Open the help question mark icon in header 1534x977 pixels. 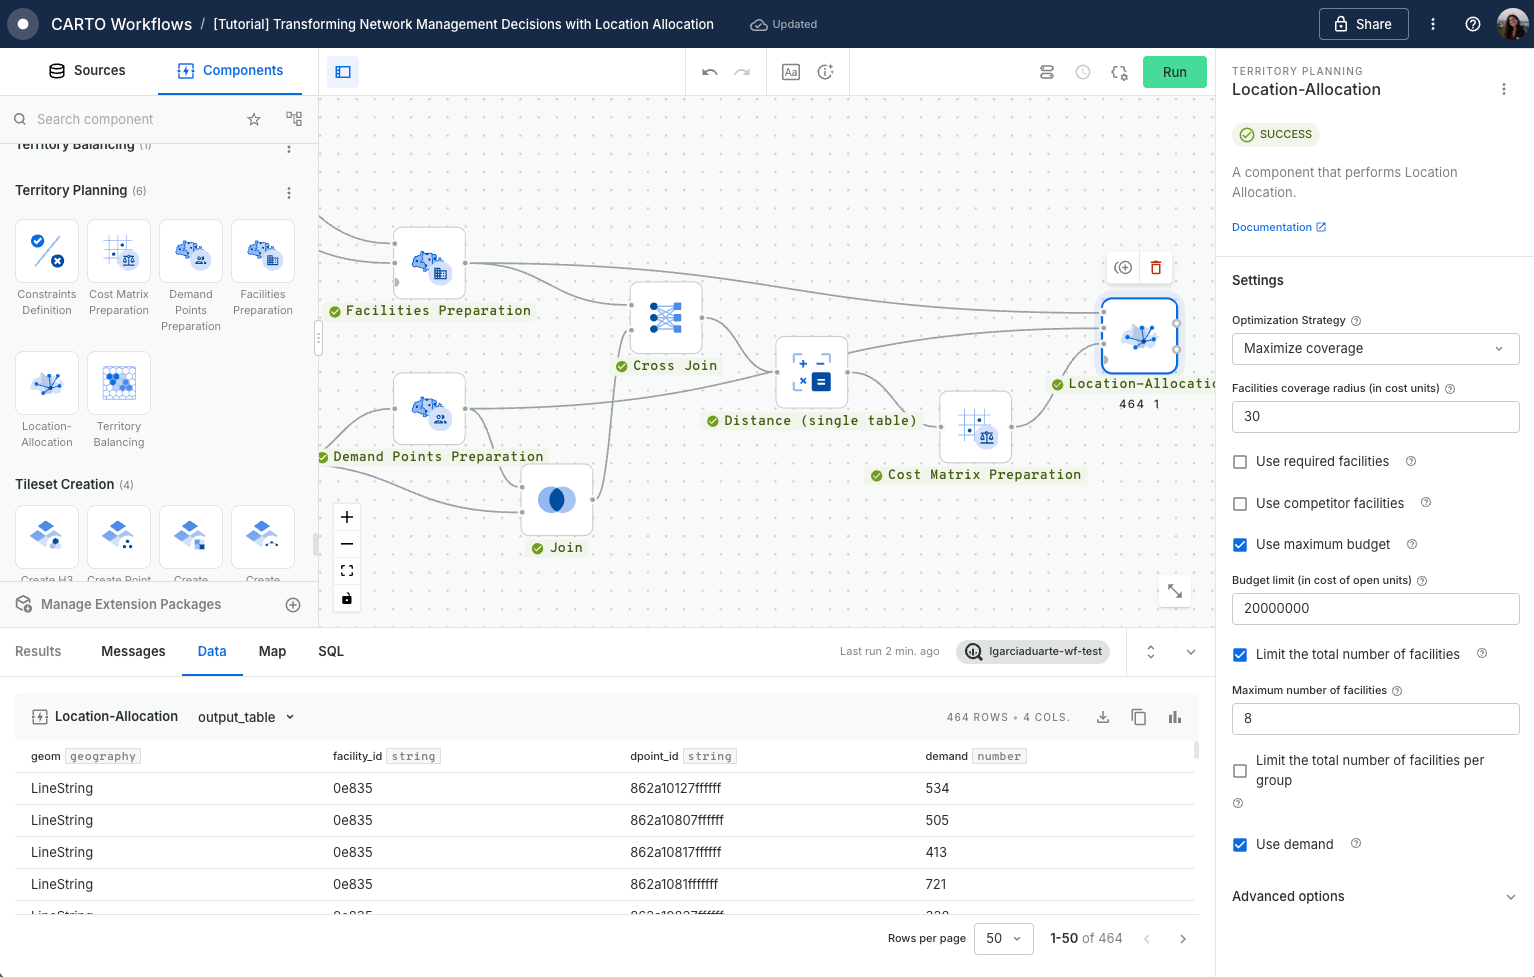pos(1472,24)
